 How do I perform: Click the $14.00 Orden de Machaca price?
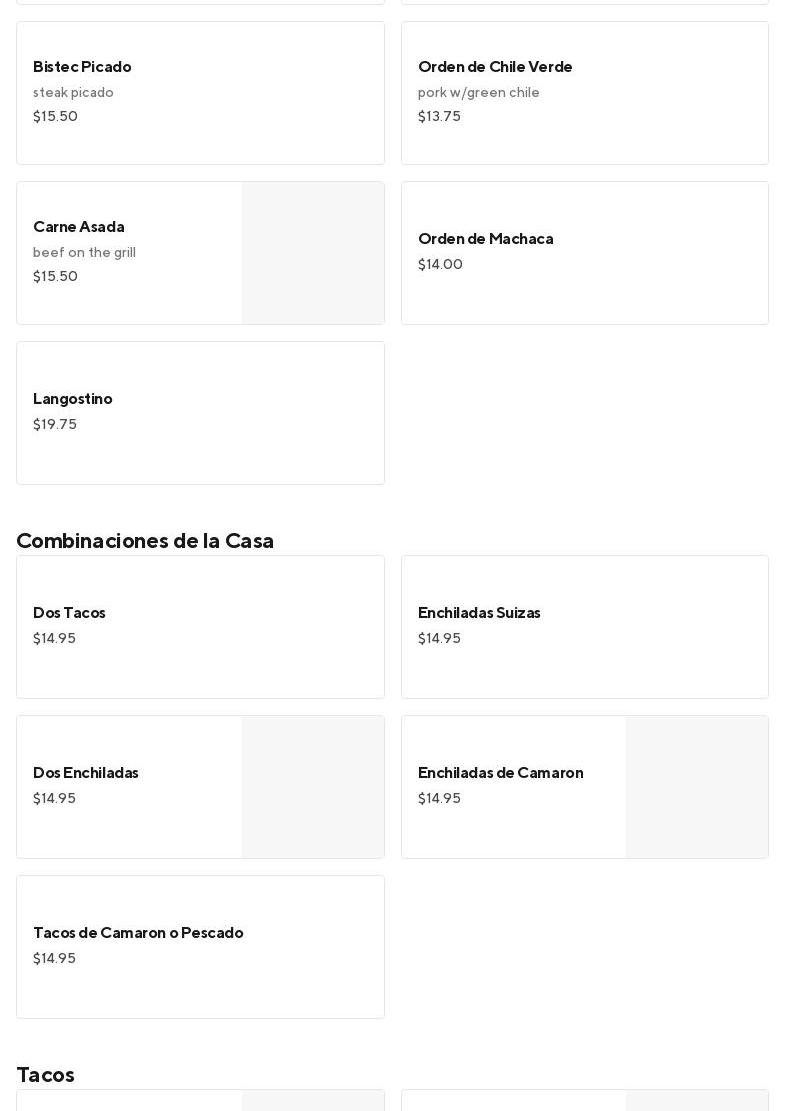pyautogui.click(x=440, y=265)
